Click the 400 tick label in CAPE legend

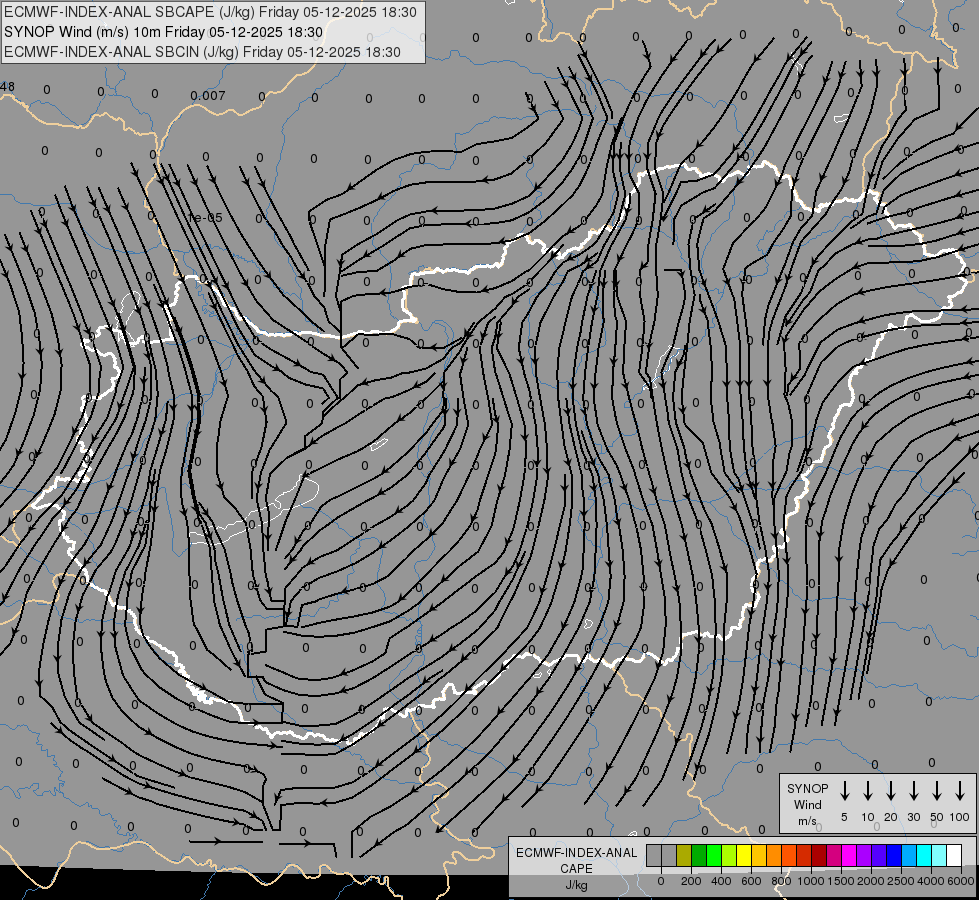(x=721, y=881)
